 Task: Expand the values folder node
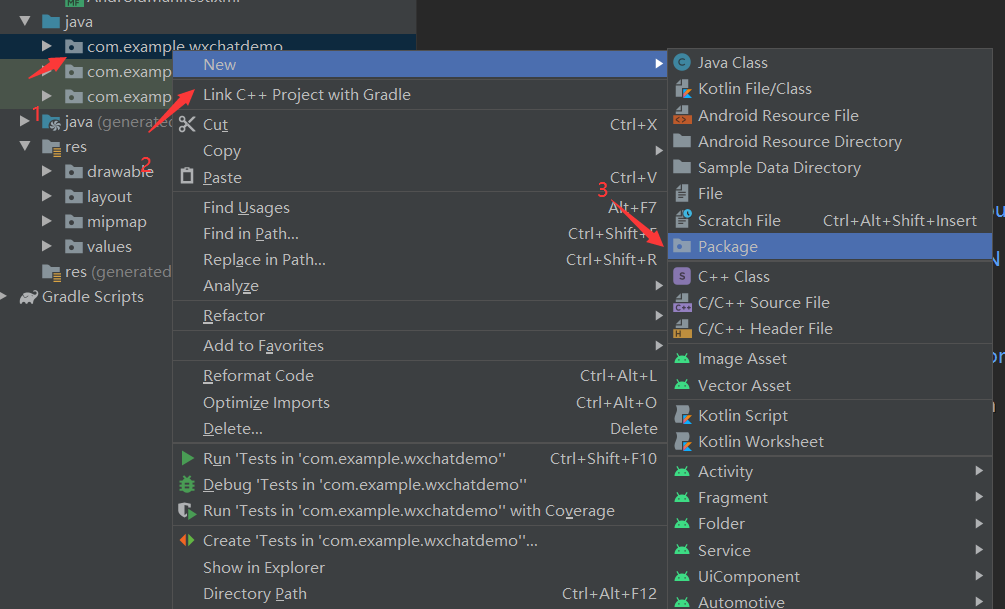(x=47, y=246)
